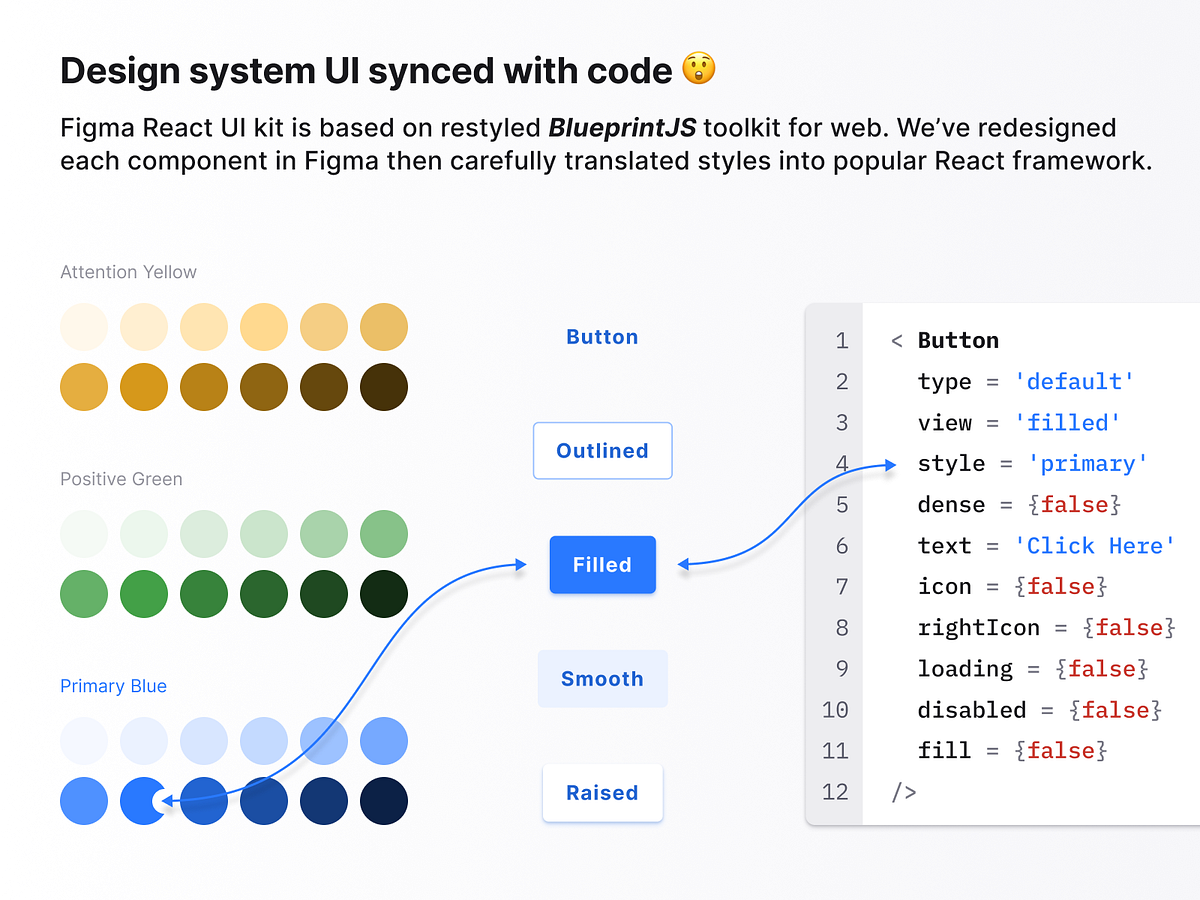Click the Primary Blue label

pos(113,686)
